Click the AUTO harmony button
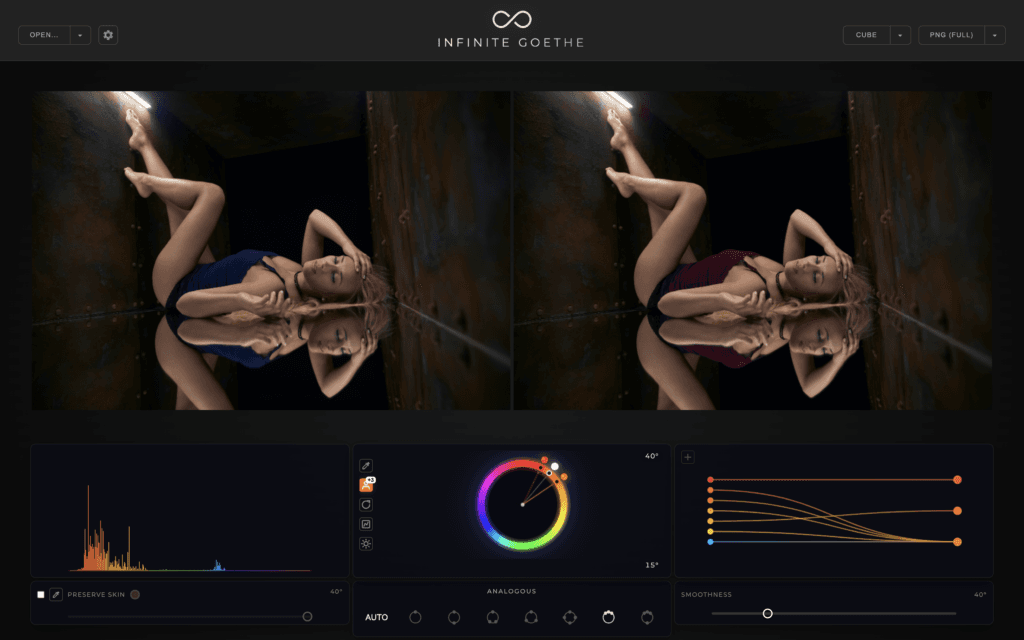This screenshot has height=640, width=1024. click(x=376, y=617)
